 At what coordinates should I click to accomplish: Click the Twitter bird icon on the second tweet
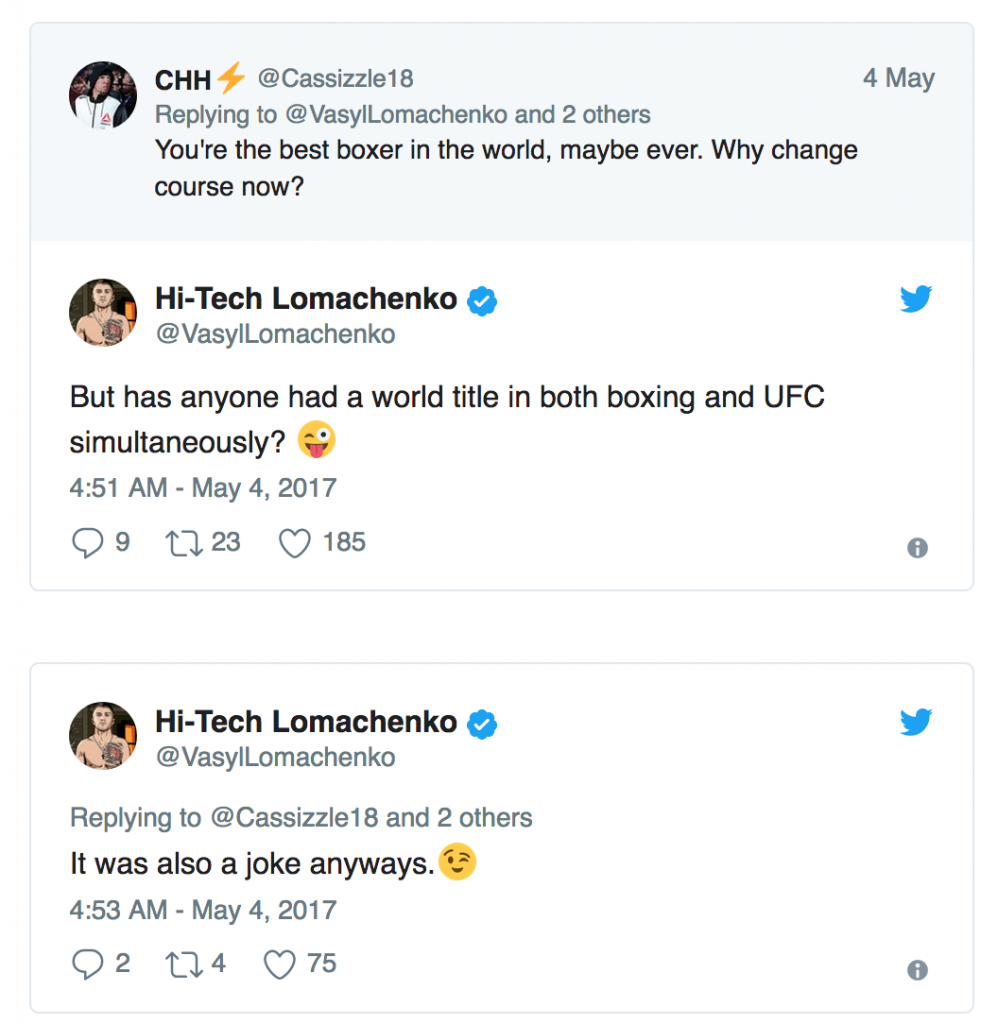[x=916, y=720]
